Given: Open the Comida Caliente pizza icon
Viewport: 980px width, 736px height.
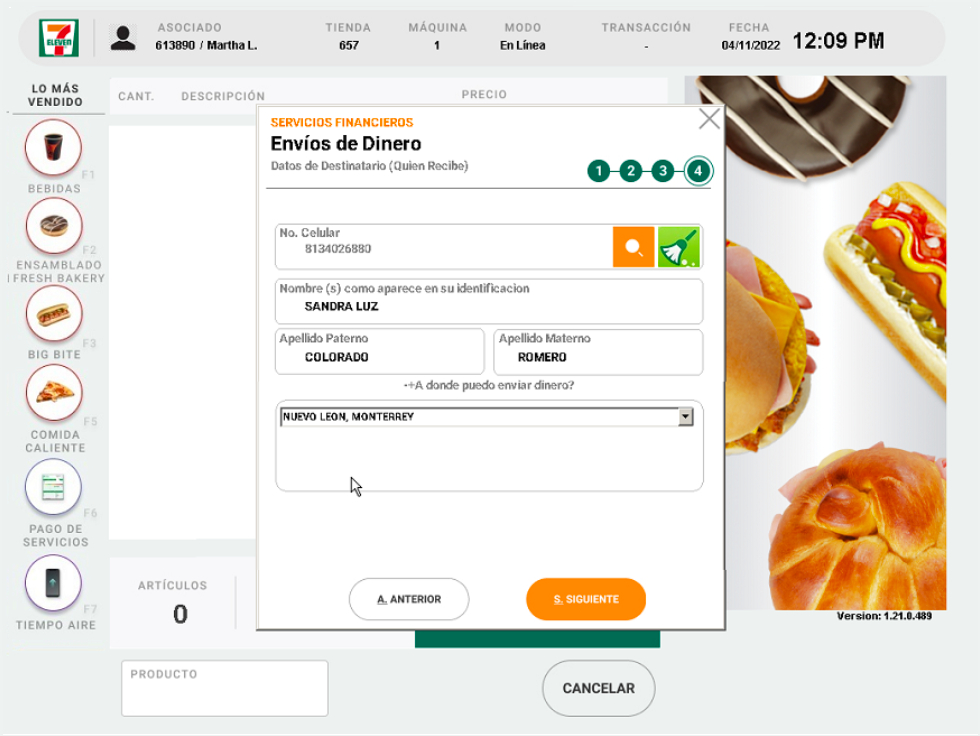Looking at the screenshot, I should click(54, 393).
